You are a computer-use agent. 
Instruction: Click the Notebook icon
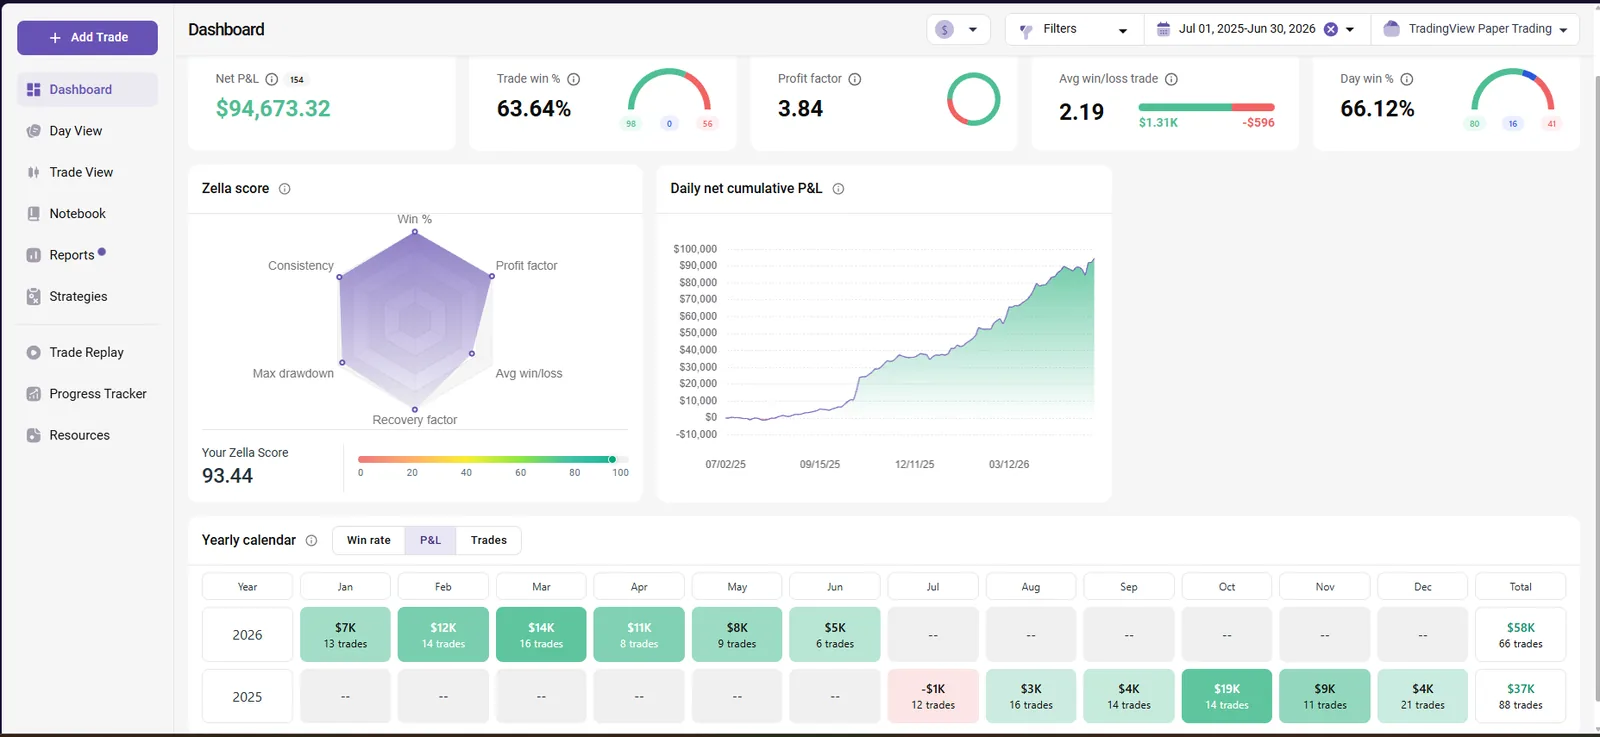[33, 214]
